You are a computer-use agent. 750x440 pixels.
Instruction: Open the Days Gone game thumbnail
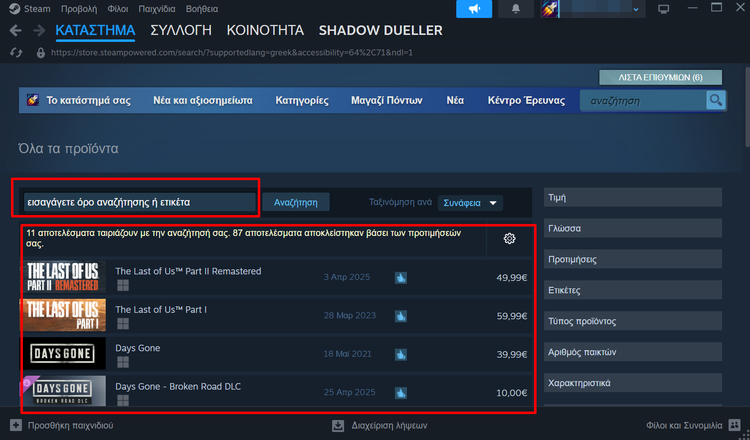(x=63, y=353)
